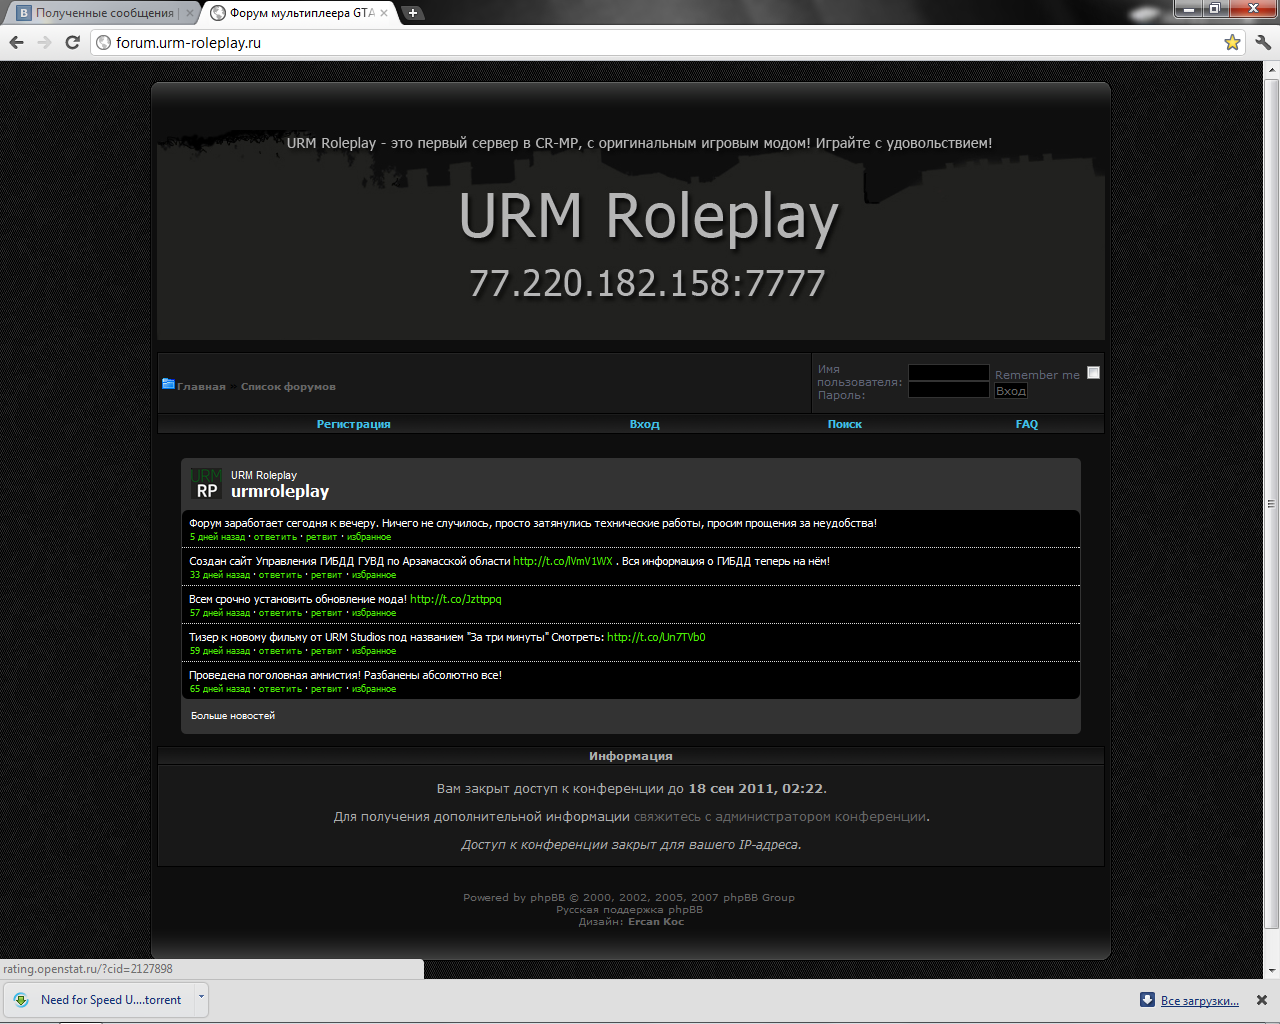Click the page scrollbar up arrow
The height and width of the screenshot is (1024, 1280).
pyautogui.click(x=1271, y=70)
